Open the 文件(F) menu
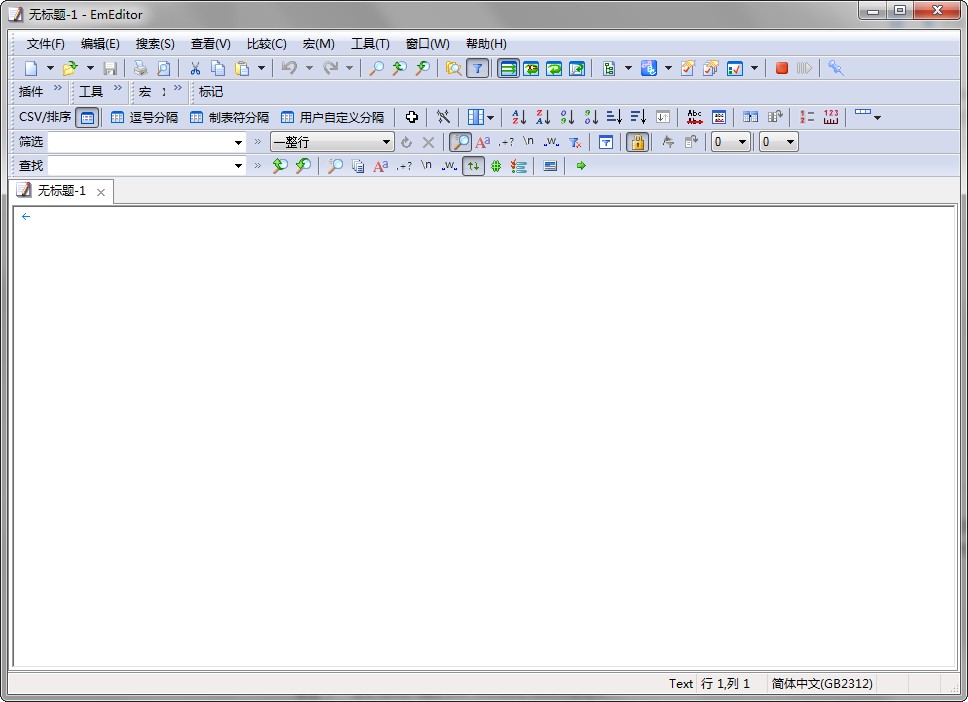The image size is (968, 702). click(46, 44)
